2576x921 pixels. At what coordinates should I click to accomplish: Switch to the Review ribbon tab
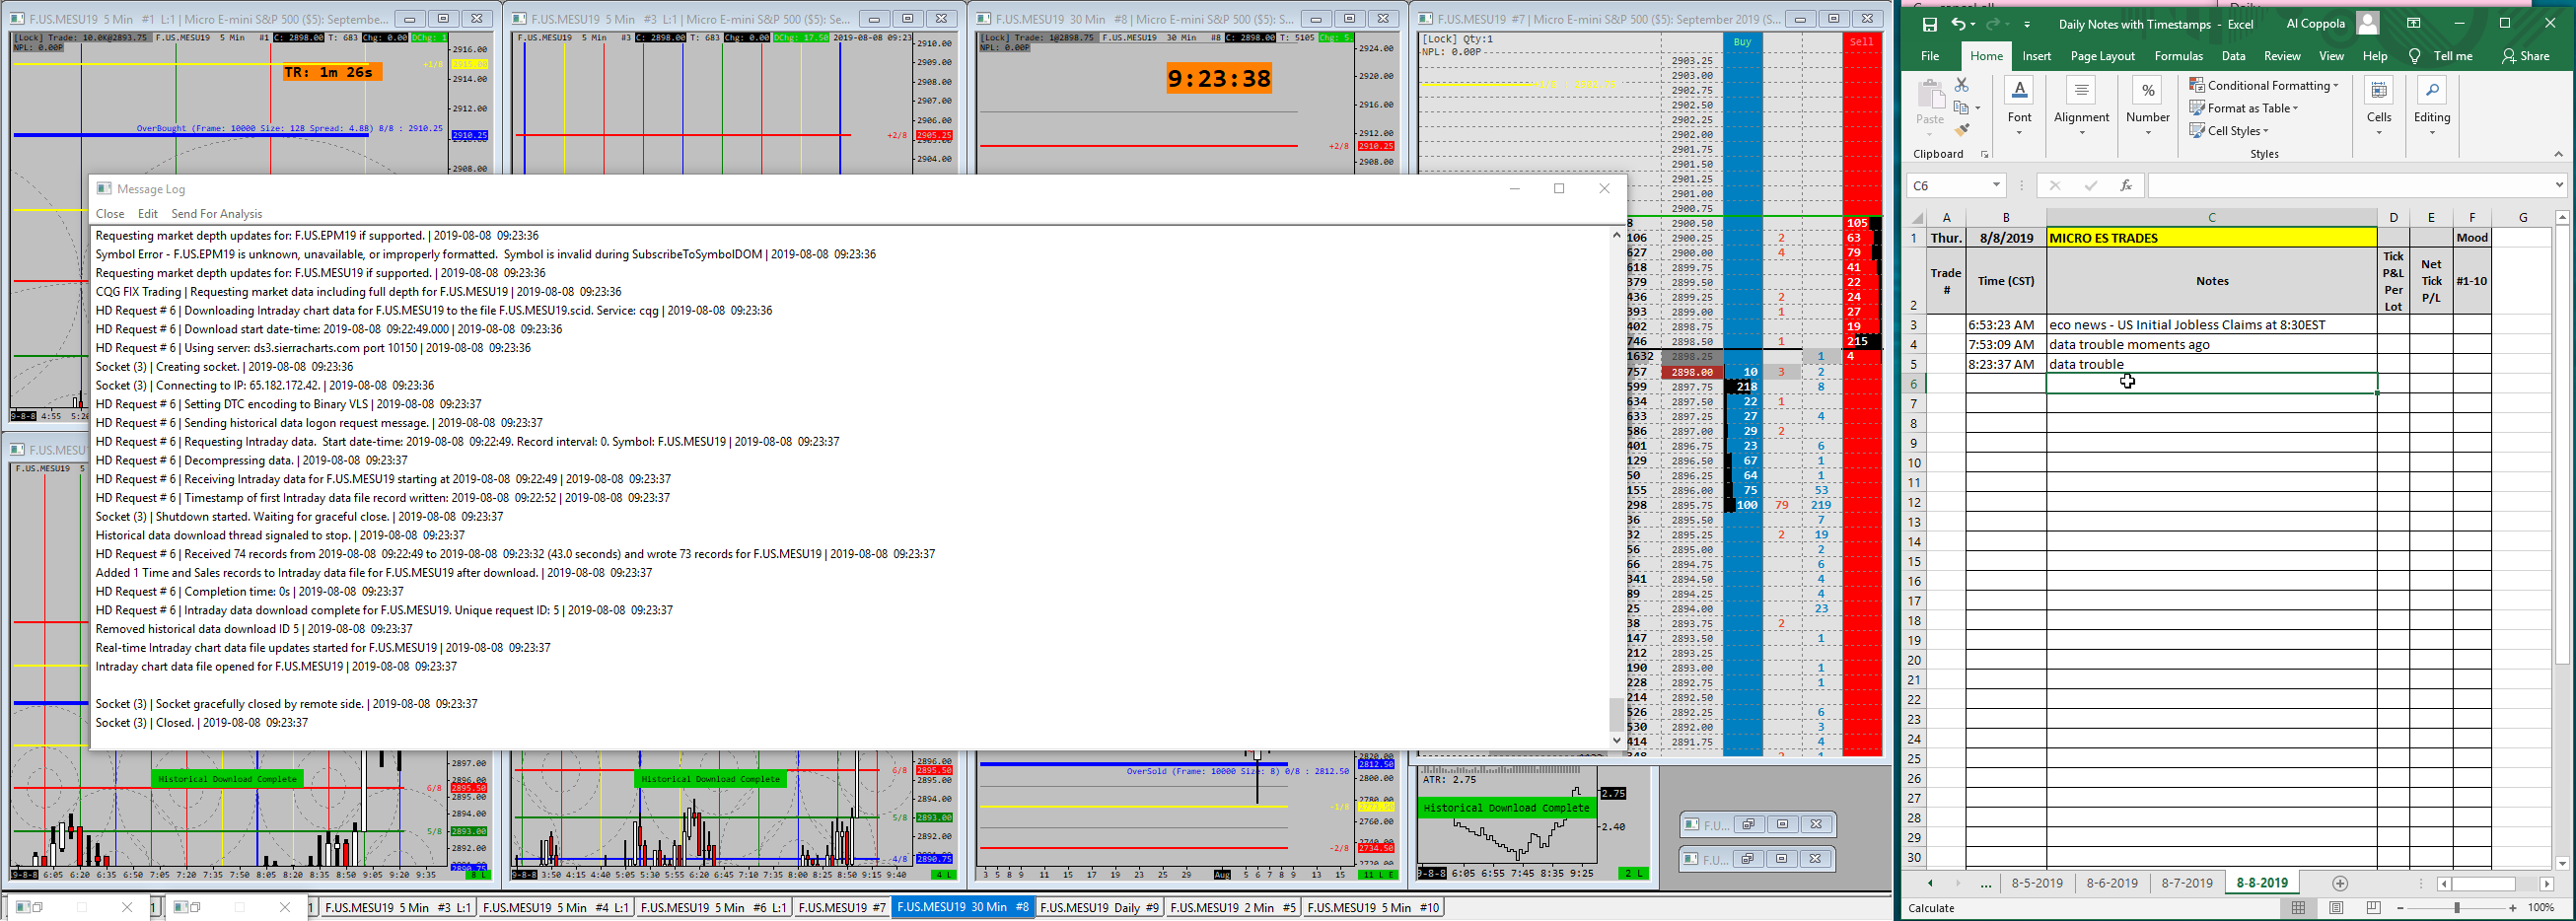[x=2282, y=56]
